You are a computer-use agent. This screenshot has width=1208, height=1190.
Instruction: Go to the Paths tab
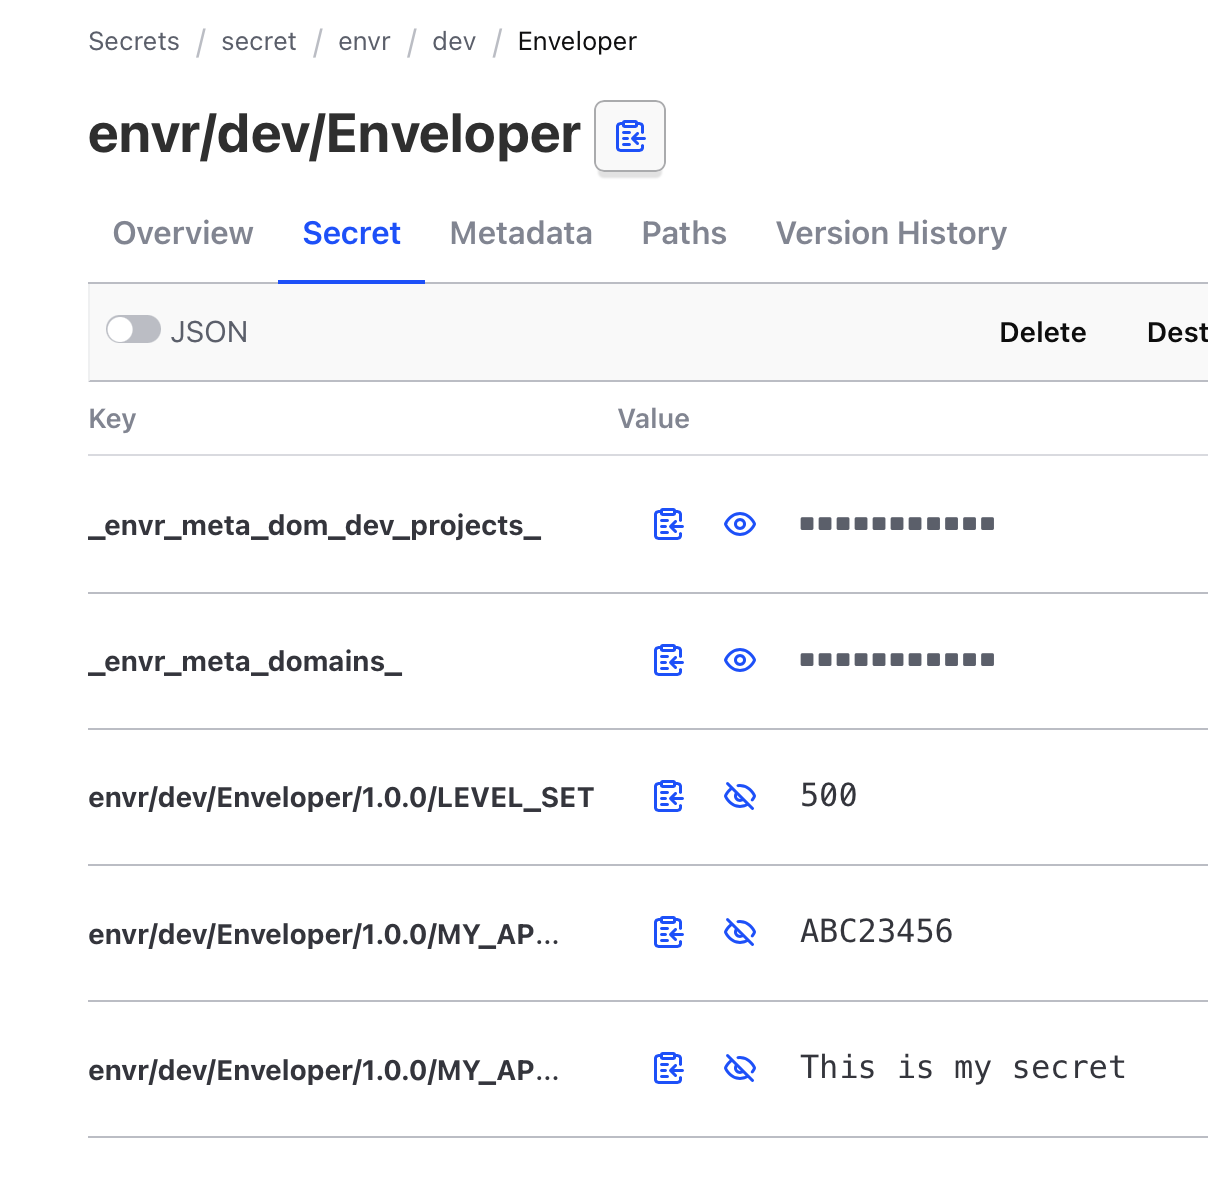684,233
